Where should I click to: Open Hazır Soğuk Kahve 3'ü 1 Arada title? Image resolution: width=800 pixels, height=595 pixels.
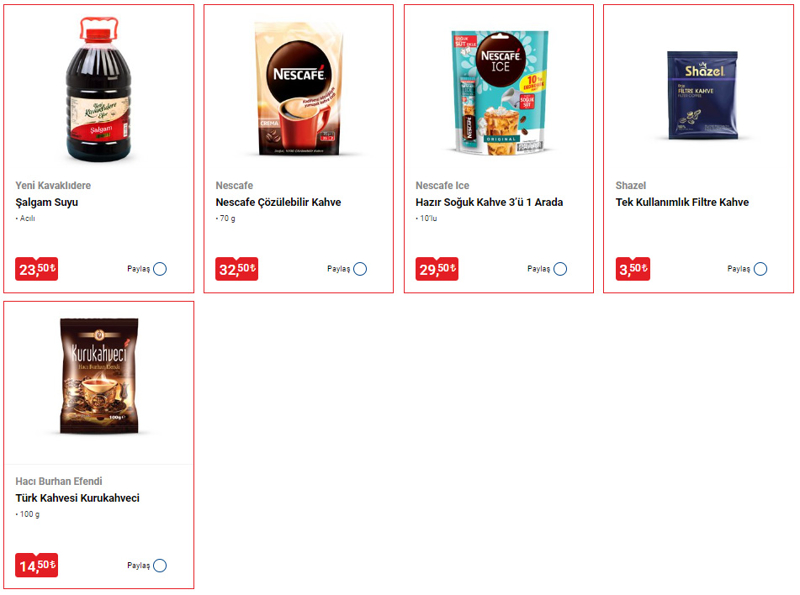(x=489, y=203)
